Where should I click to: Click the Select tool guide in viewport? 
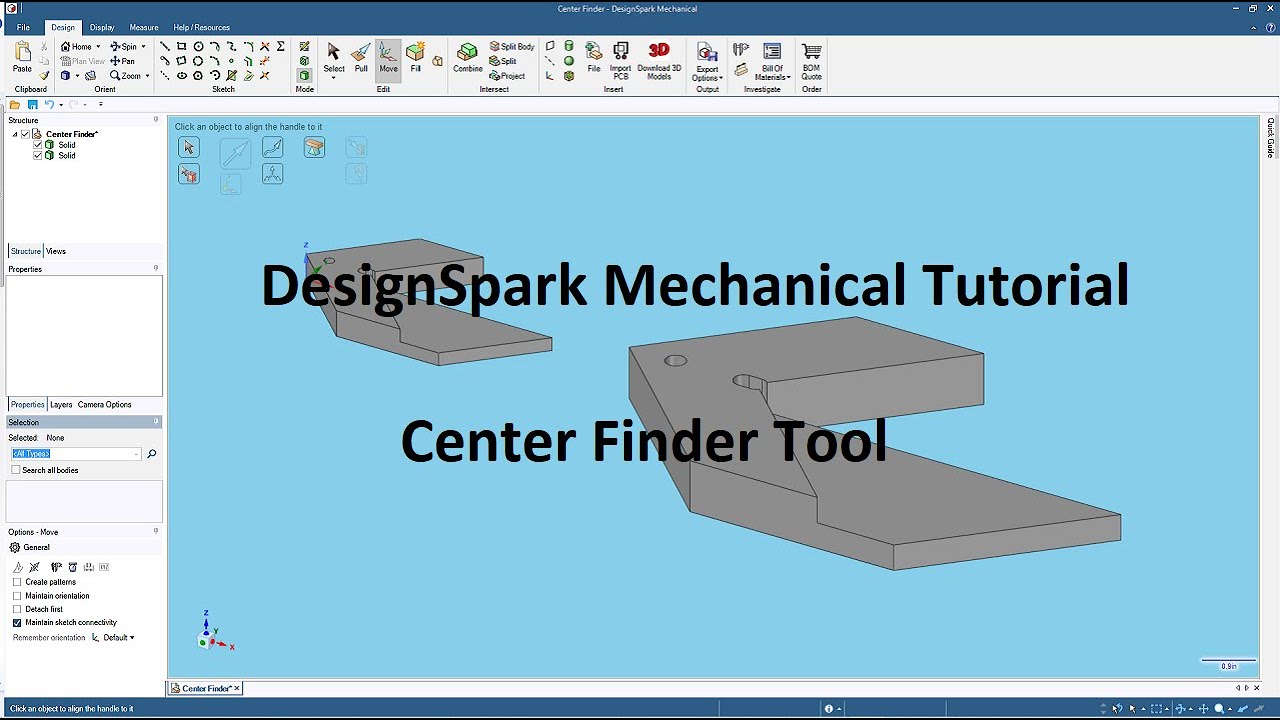click(189, 147)
